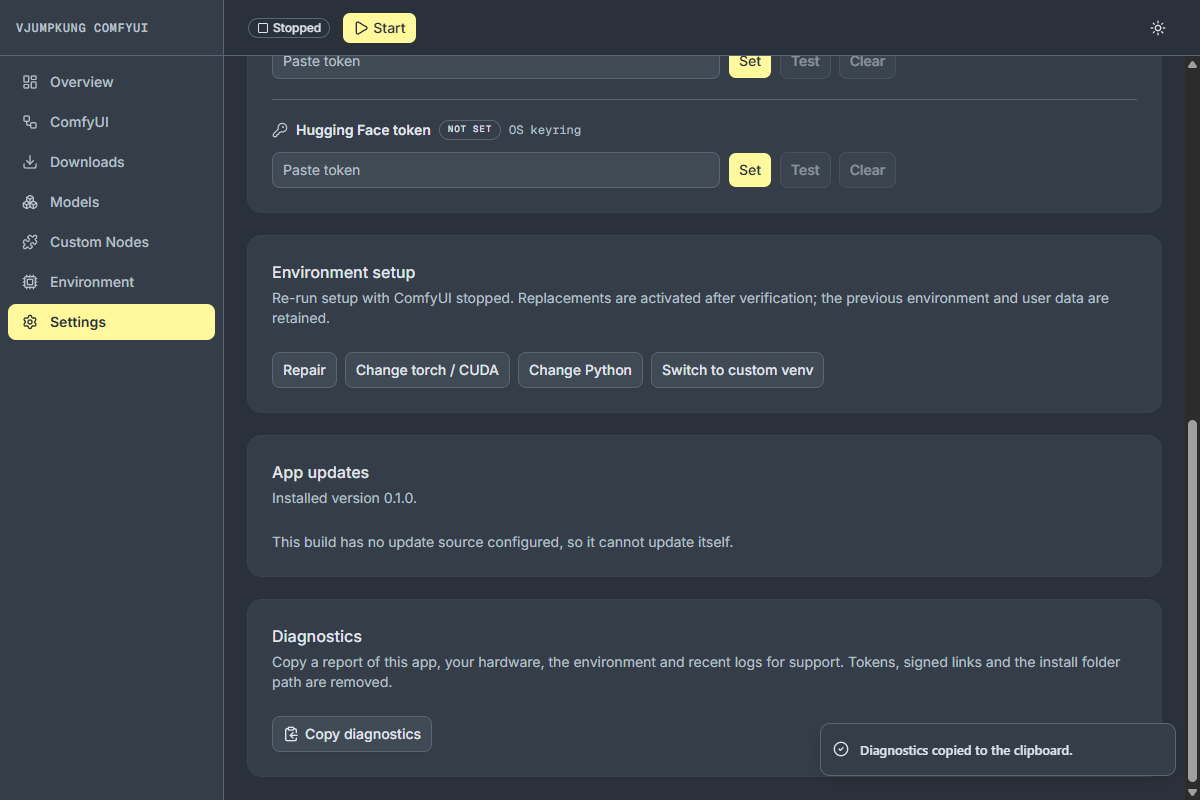Clear the Hugging Face token
This screenshot has height=800, width=1200.
867,170
